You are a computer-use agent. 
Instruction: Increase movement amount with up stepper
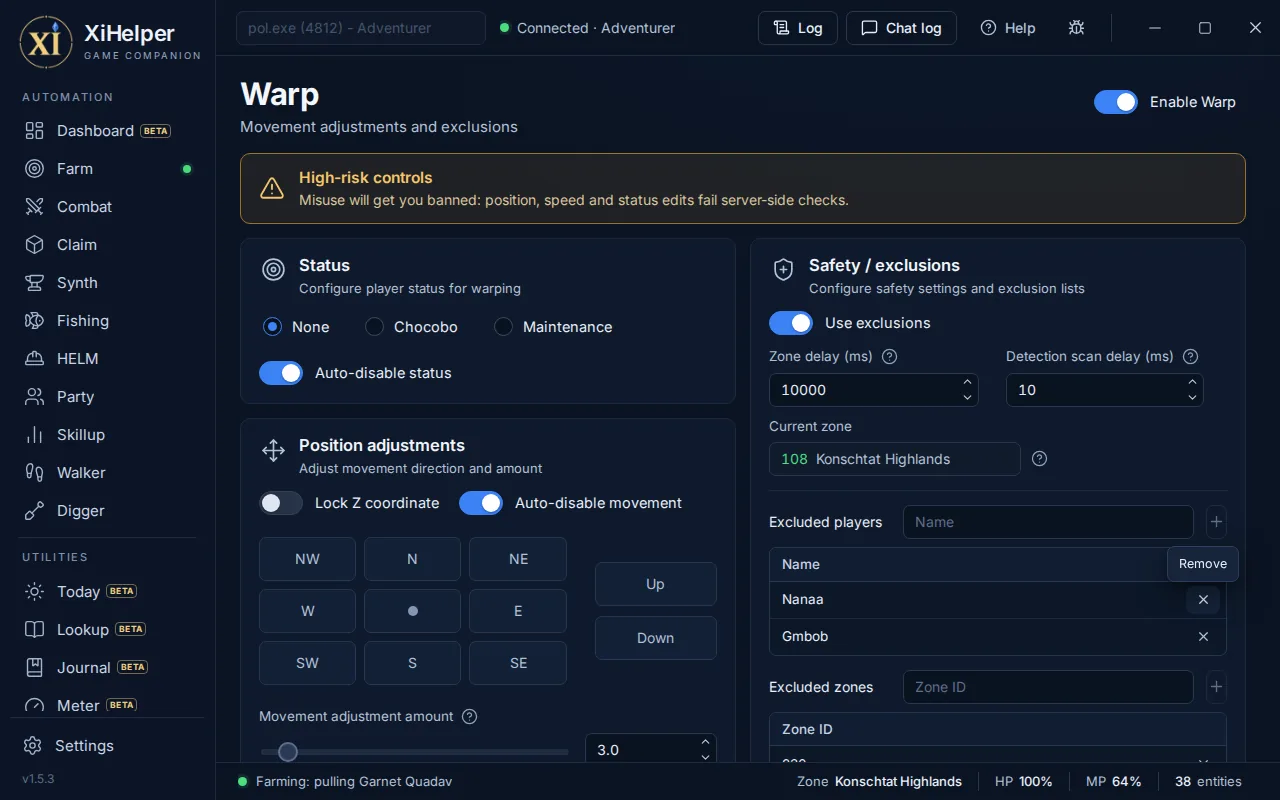click(x=705, y=742)
